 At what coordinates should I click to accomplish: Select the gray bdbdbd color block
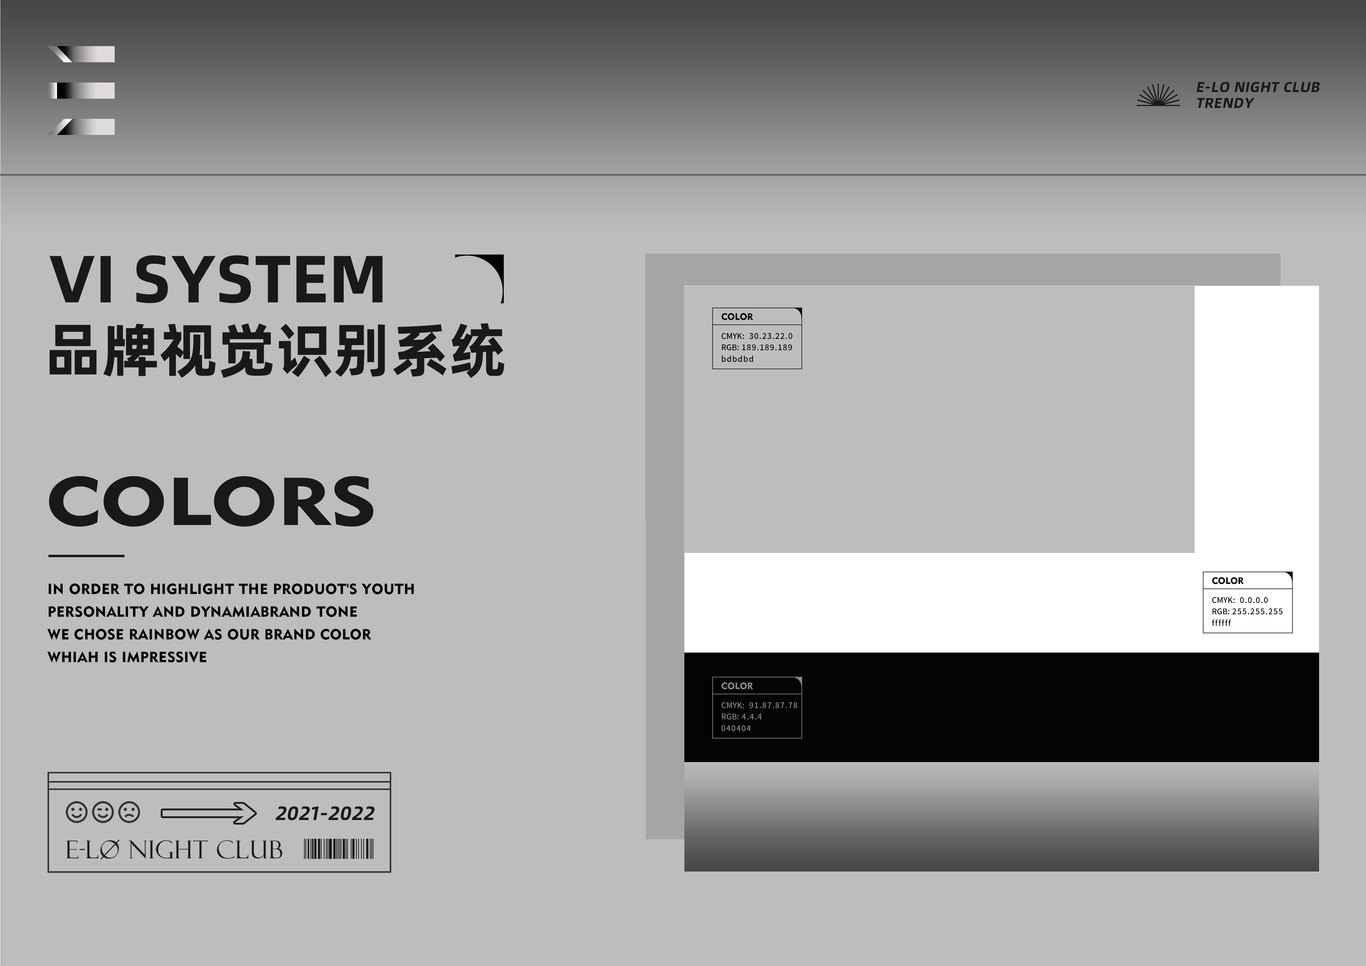[x=939, y=419]
